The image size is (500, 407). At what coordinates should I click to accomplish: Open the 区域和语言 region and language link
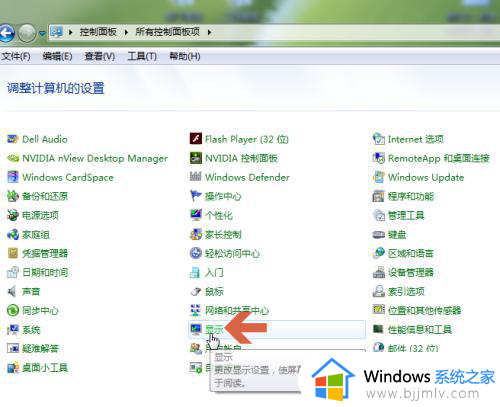pyautogui.click(x=410, y=253)
